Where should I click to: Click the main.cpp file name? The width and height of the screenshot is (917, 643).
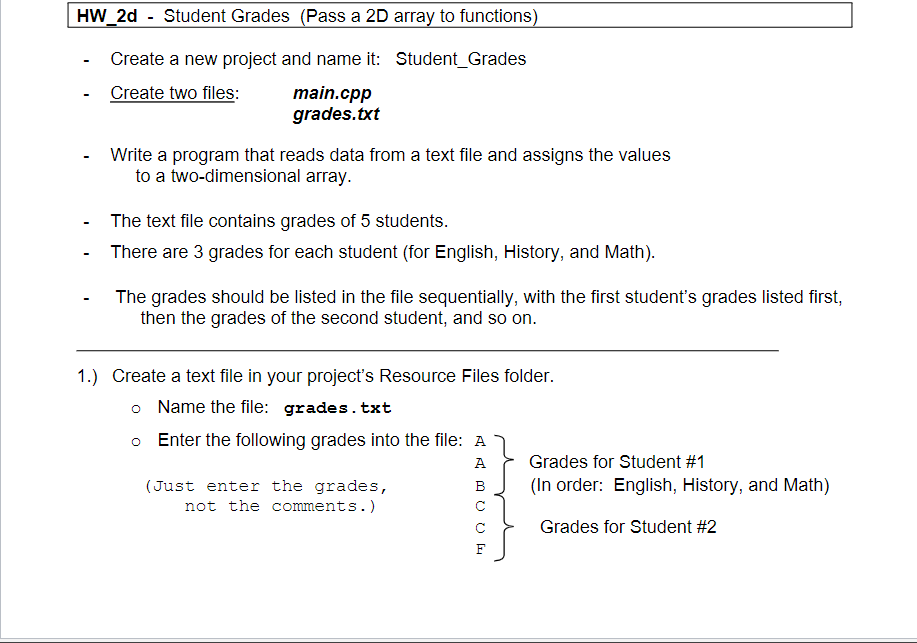click(x=331, y=93)
